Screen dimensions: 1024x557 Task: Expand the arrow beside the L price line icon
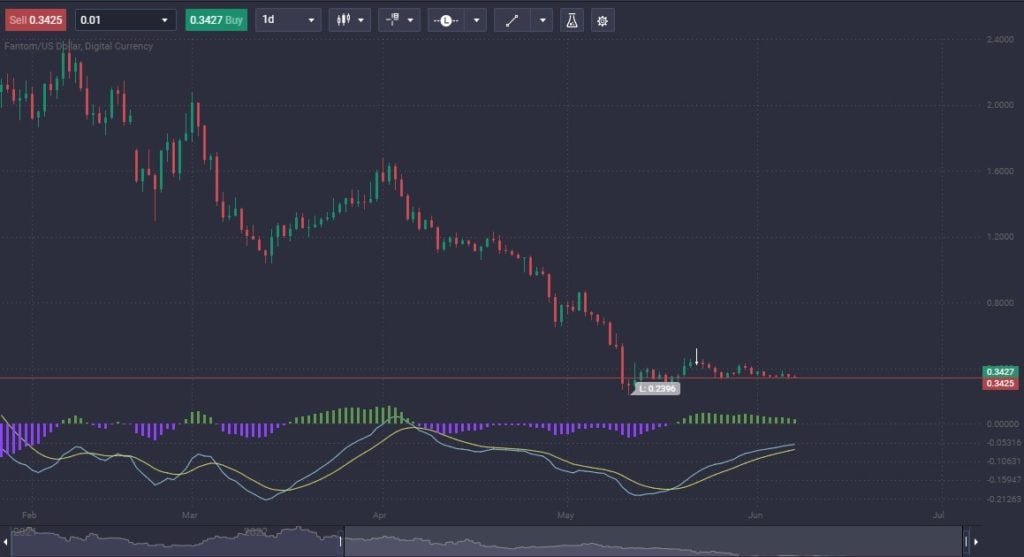(476, 20)
